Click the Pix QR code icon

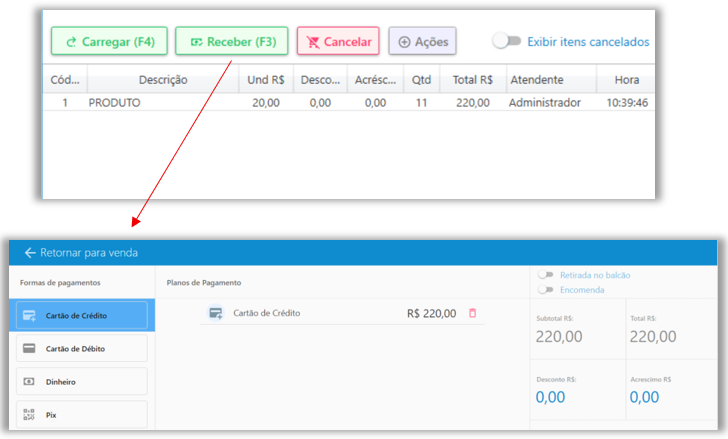click(x=29, y=414)
